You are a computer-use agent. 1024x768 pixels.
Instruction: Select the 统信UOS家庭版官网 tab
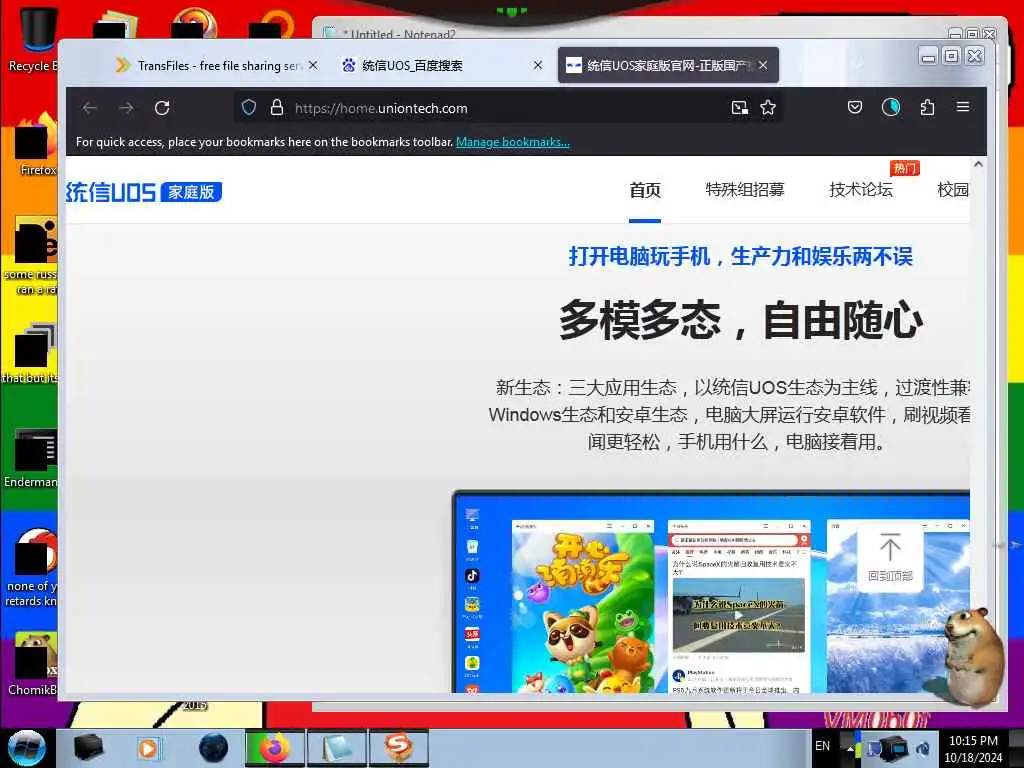[667, 65]
